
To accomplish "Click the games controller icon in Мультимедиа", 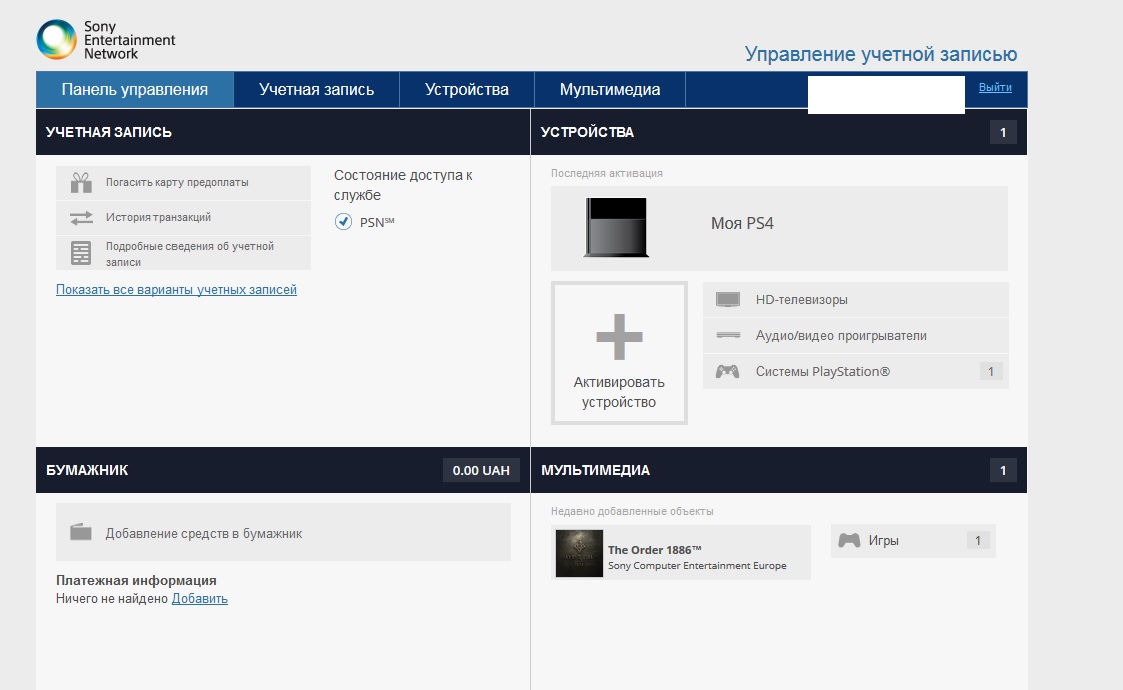I will (x=849, y=540).
